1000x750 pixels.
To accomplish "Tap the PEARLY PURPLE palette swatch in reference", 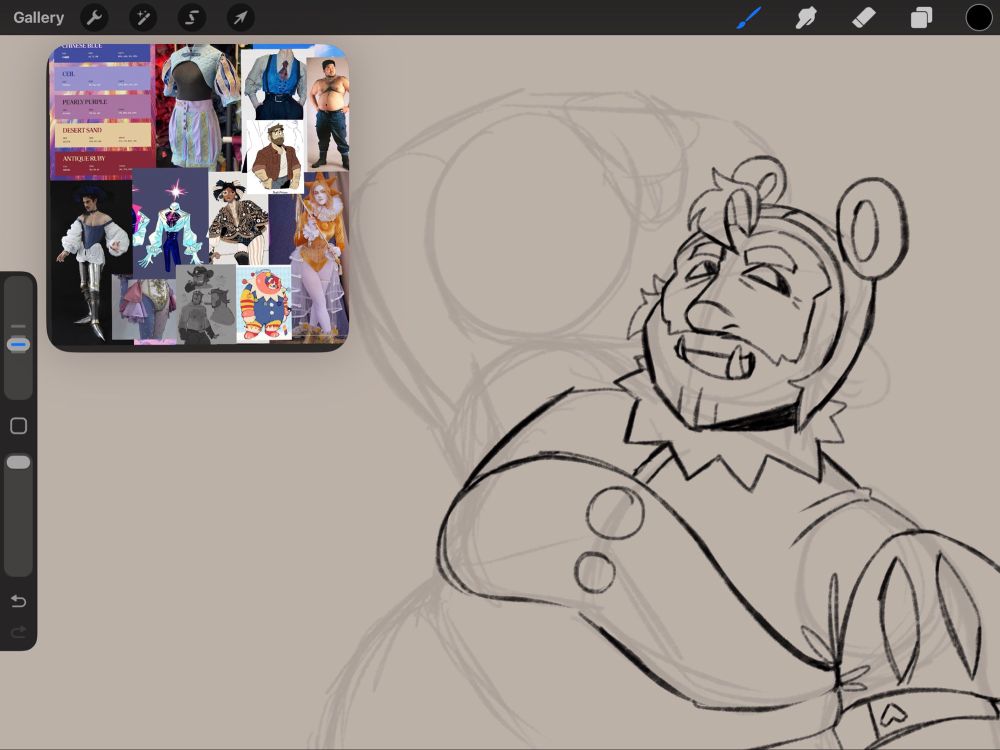I will pyautogui.click(x=103, y=107).
